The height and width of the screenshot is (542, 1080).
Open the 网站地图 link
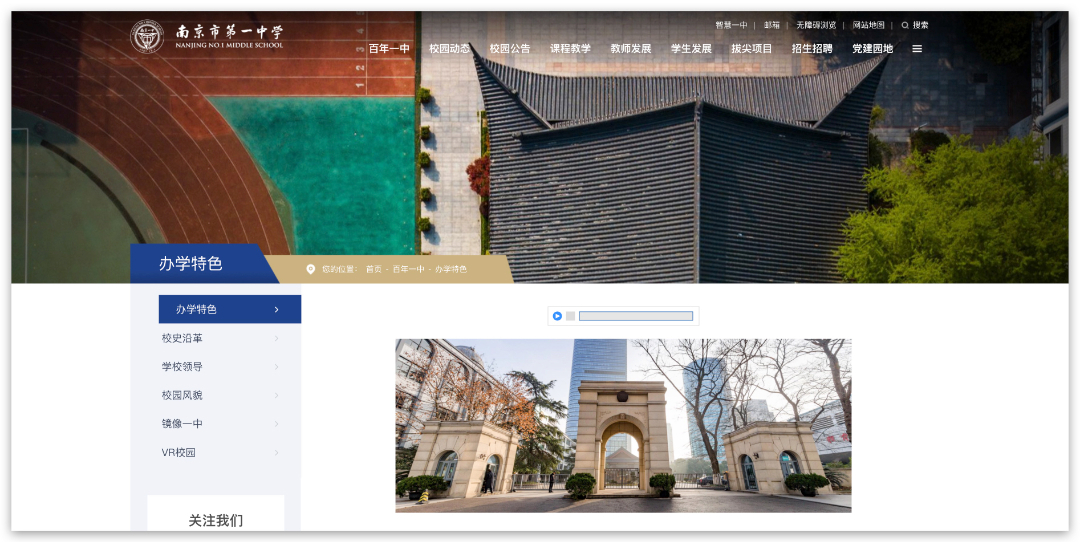(868, 25)
